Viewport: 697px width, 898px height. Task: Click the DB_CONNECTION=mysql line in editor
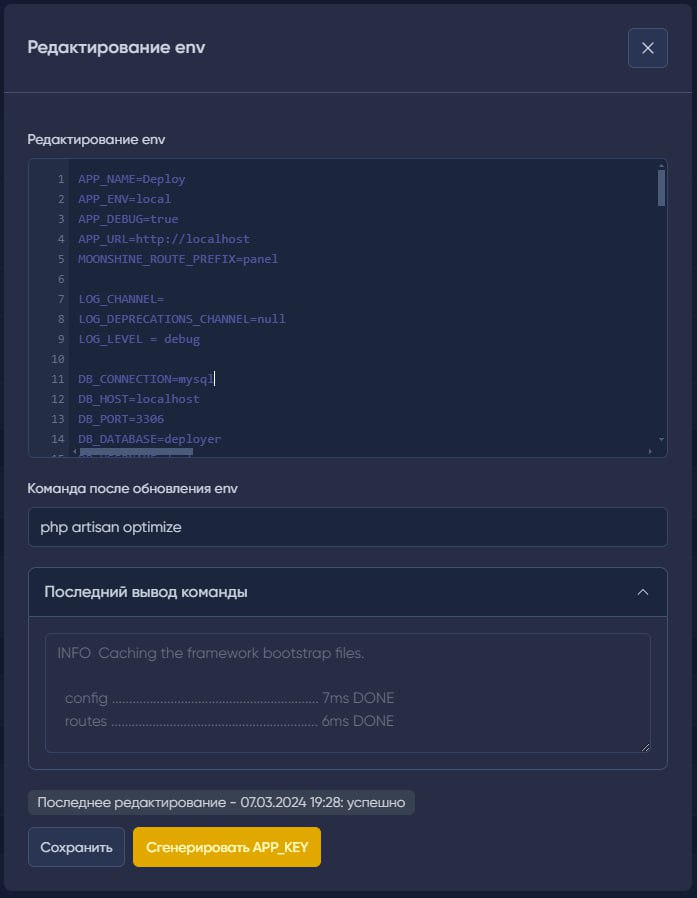tap(145, 379)
